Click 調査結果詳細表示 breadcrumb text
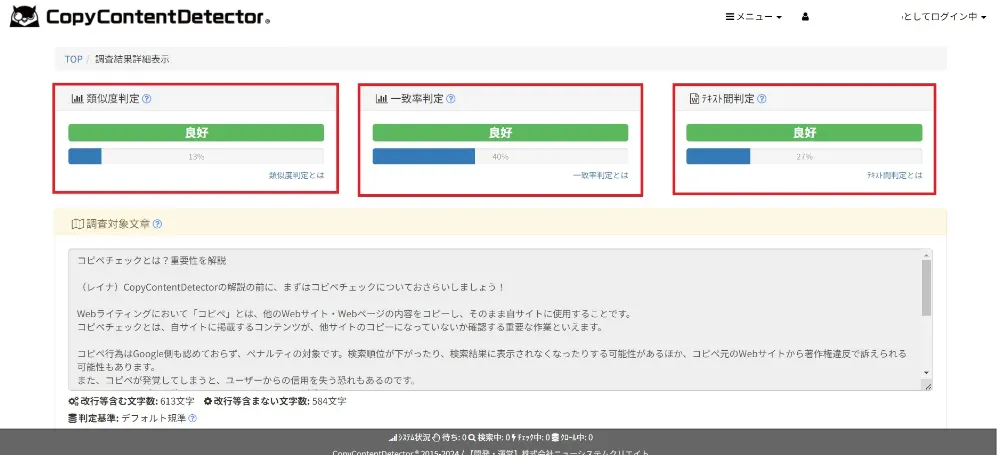The width and height of the screenshot is (999, 455). pos(132,59)
